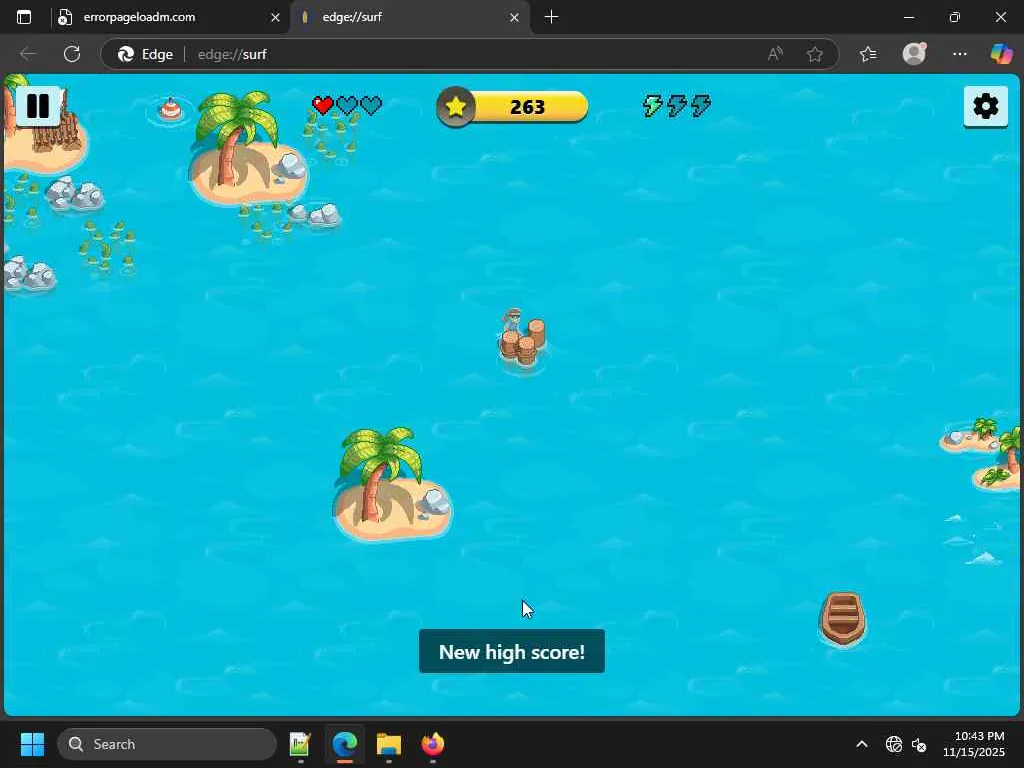Click the network globe tray icon

tap(893, 744)
